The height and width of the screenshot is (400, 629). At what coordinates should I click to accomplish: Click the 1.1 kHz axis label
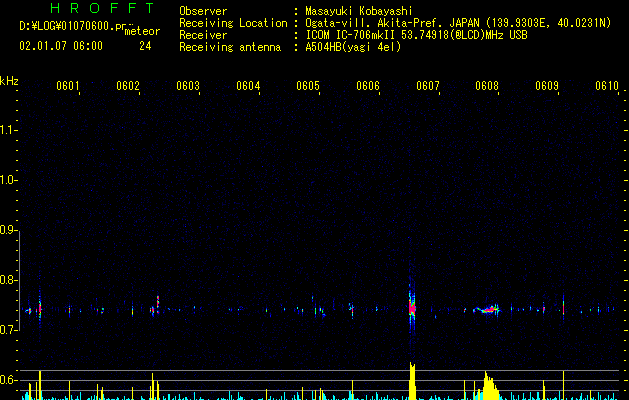(8, 130)
